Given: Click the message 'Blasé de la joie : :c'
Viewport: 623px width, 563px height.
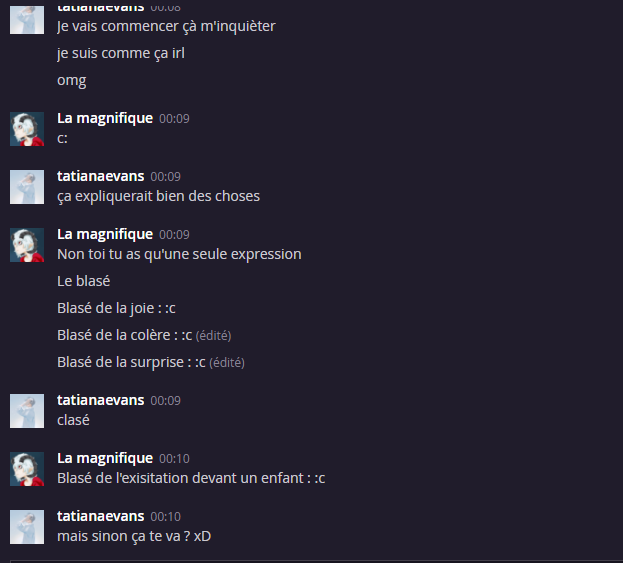Looking at the screenshot, I should (116, 308).
